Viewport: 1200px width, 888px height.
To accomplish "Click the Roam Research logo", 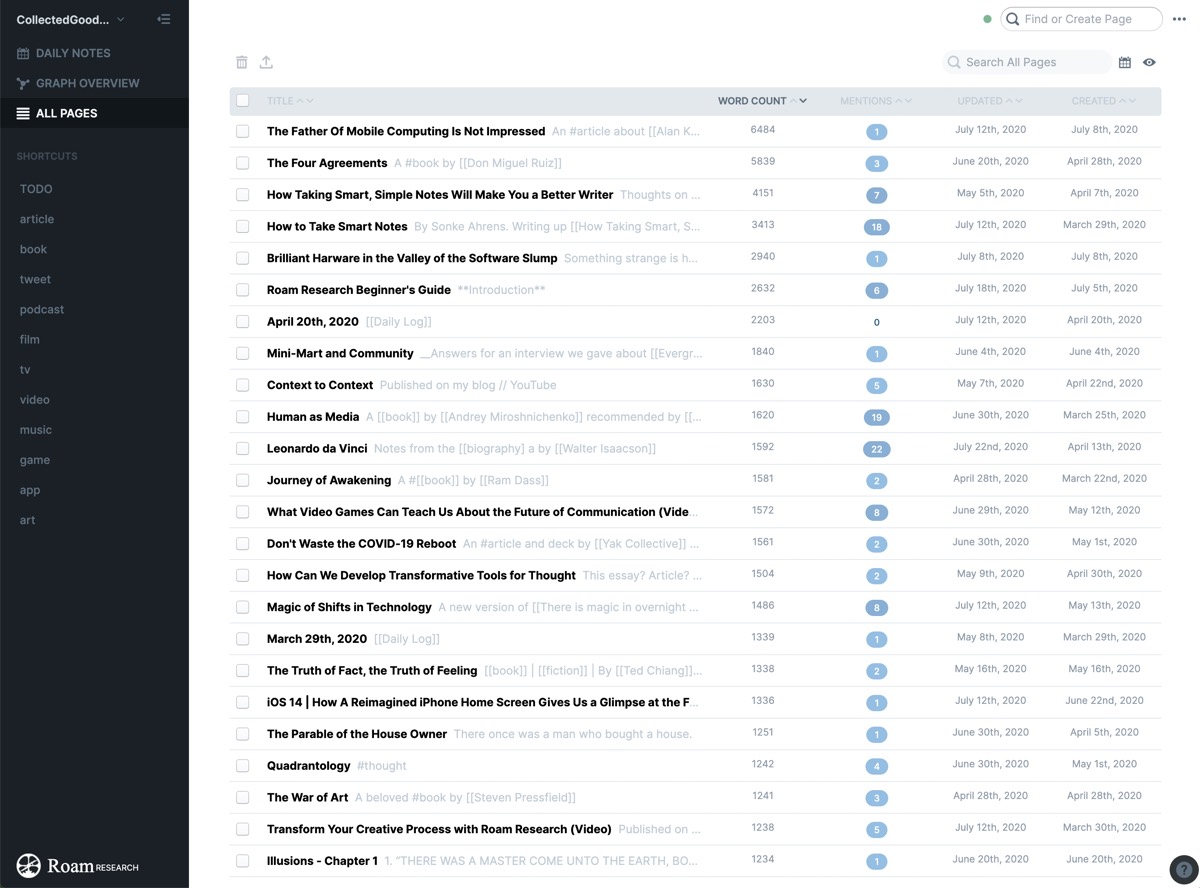I will pyautogui.click(x=78, y=866).
